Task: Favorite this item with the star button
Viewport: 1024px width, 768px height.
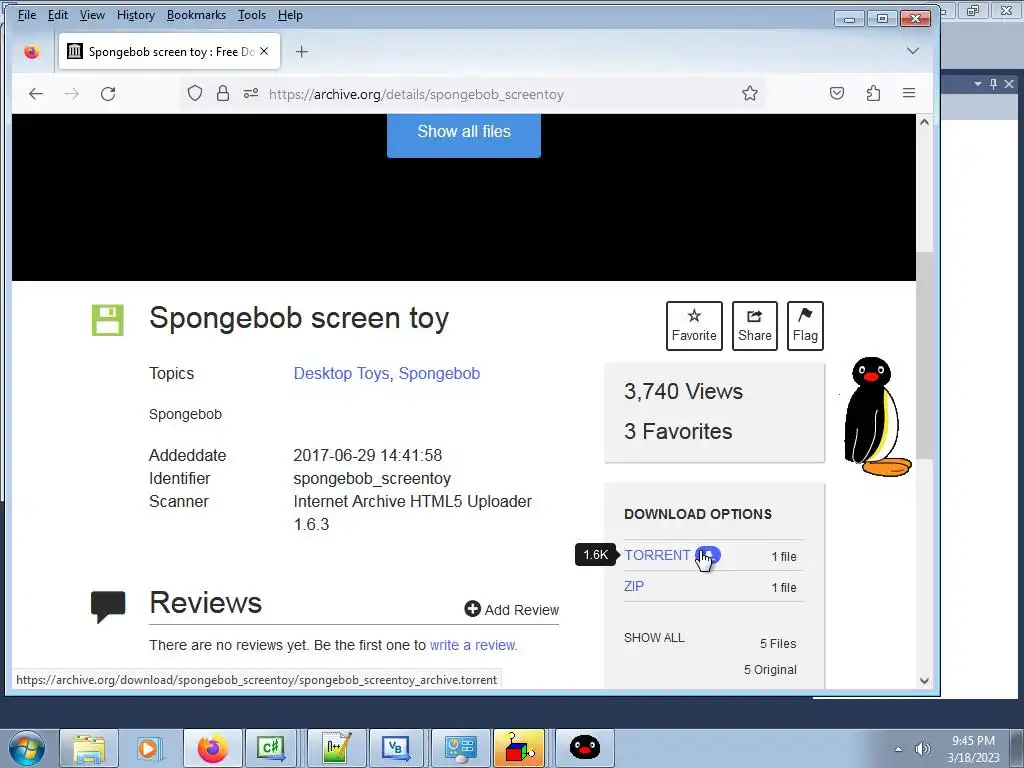Action: (x=694, y=326)
